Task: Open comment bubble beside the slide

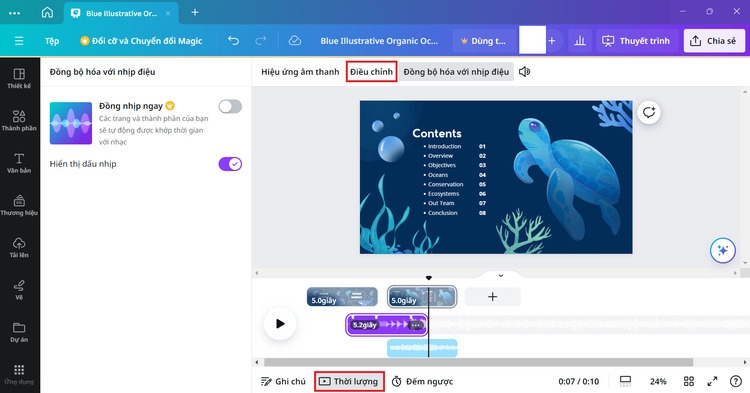Action: 649,112
